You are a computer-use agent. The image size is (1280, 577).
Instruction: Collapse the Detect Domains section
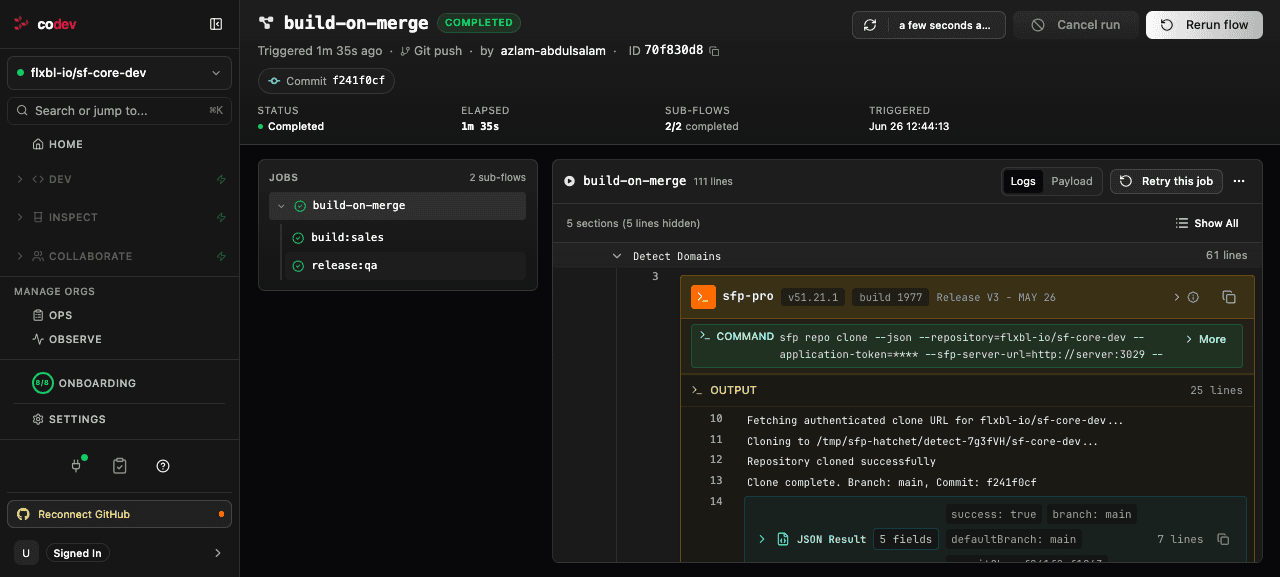point(617,256)
